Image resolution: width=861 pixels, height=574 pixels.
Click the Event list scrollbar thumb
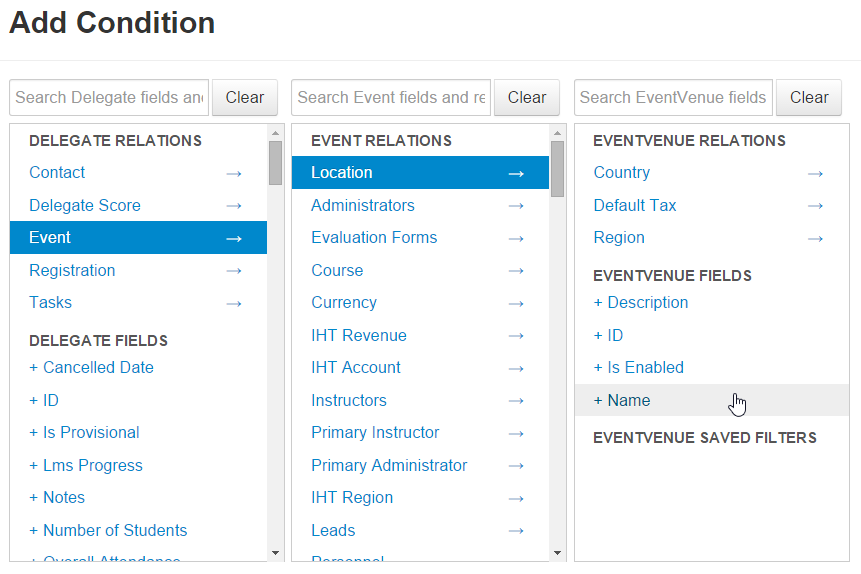[x=557, y=169]
